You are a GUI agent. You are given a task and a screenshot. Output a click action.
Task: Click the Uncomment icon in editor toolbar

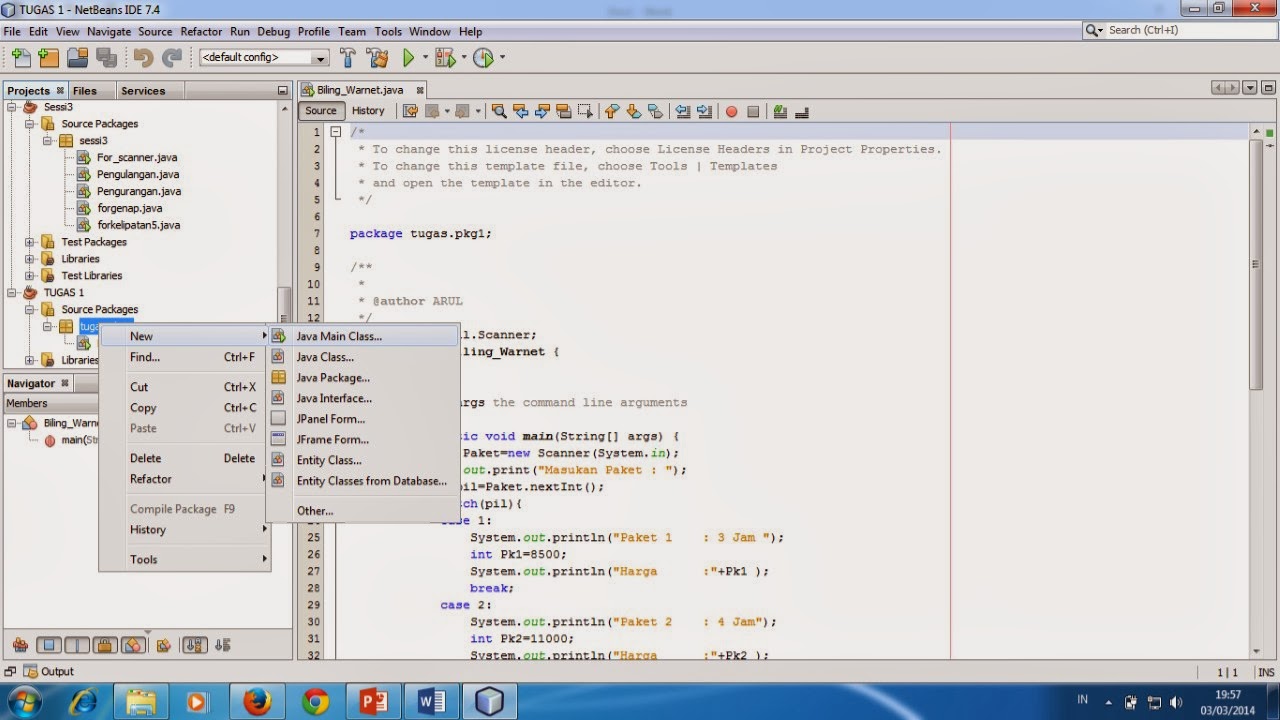click(802, 111)
